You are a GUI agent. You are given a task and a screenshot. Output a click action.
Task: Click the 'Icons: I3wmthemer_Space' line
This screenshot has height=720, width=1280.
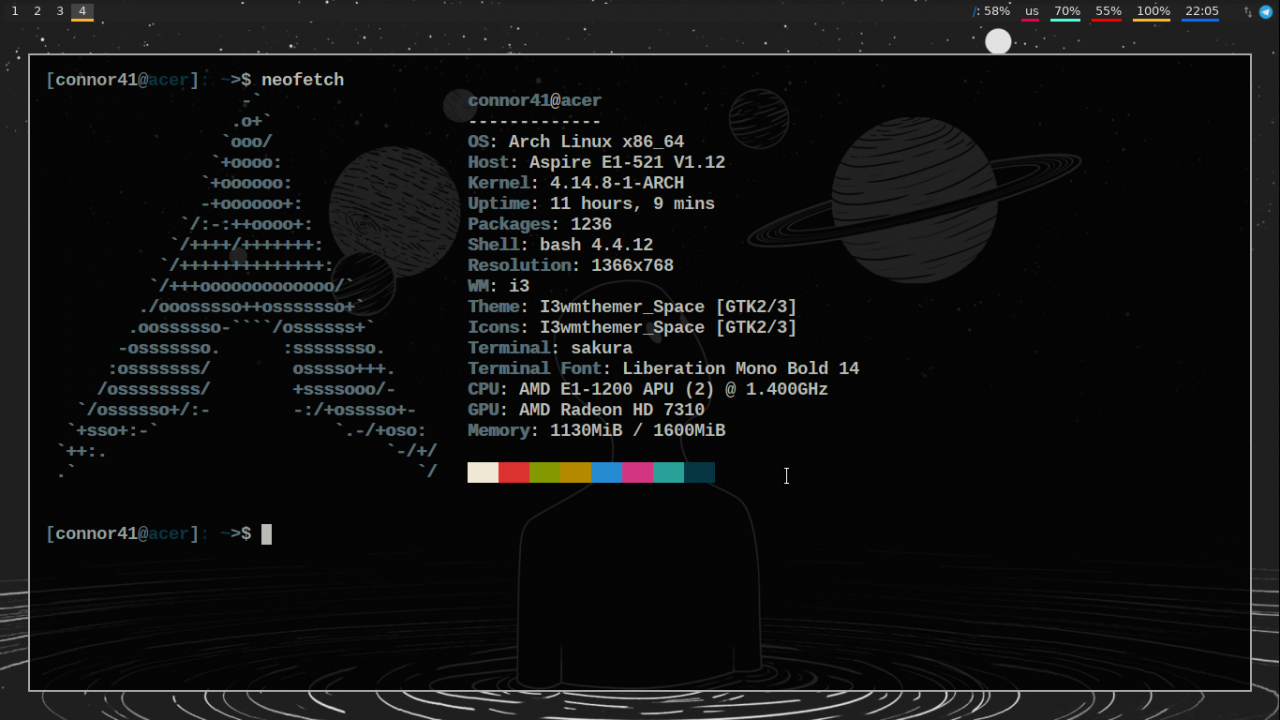click(633, 327)
